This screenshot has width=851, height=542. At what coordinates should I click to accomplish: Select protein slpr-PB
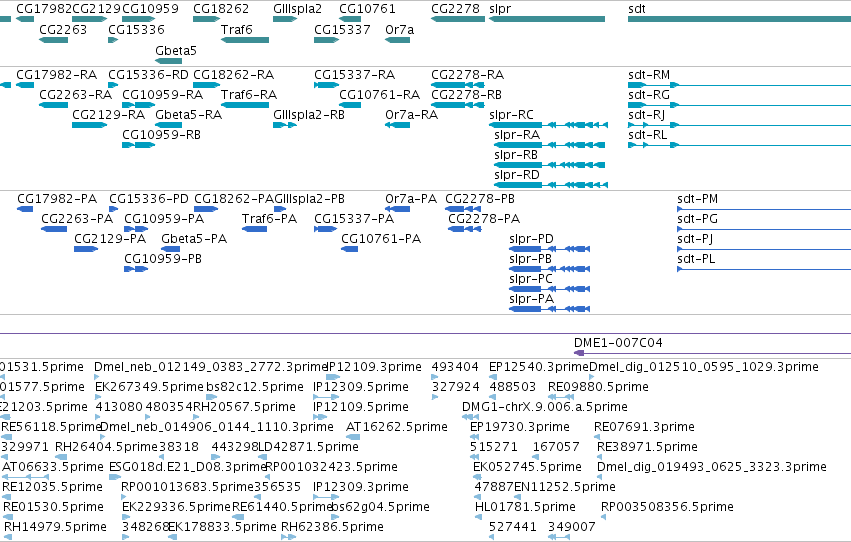click(x=549, y=269)
